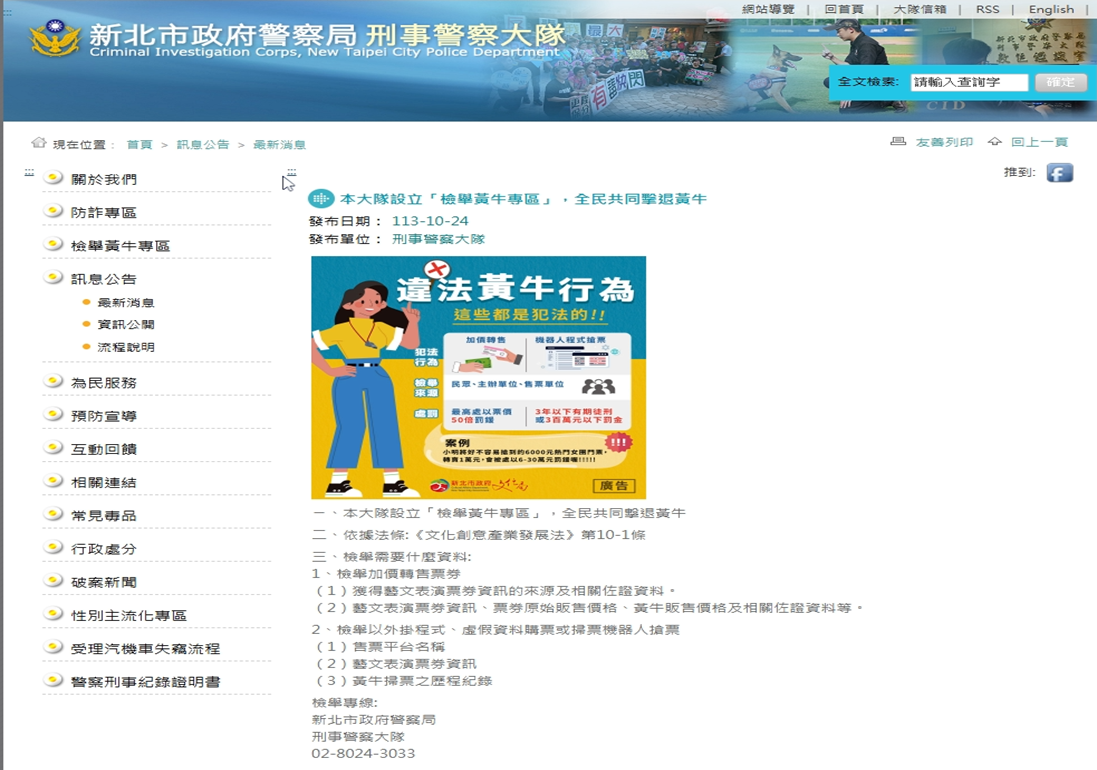The image size is (1097, 770).
Task: Click the bullet icon beside 防詐專區
Action: (x=54, y=211)
